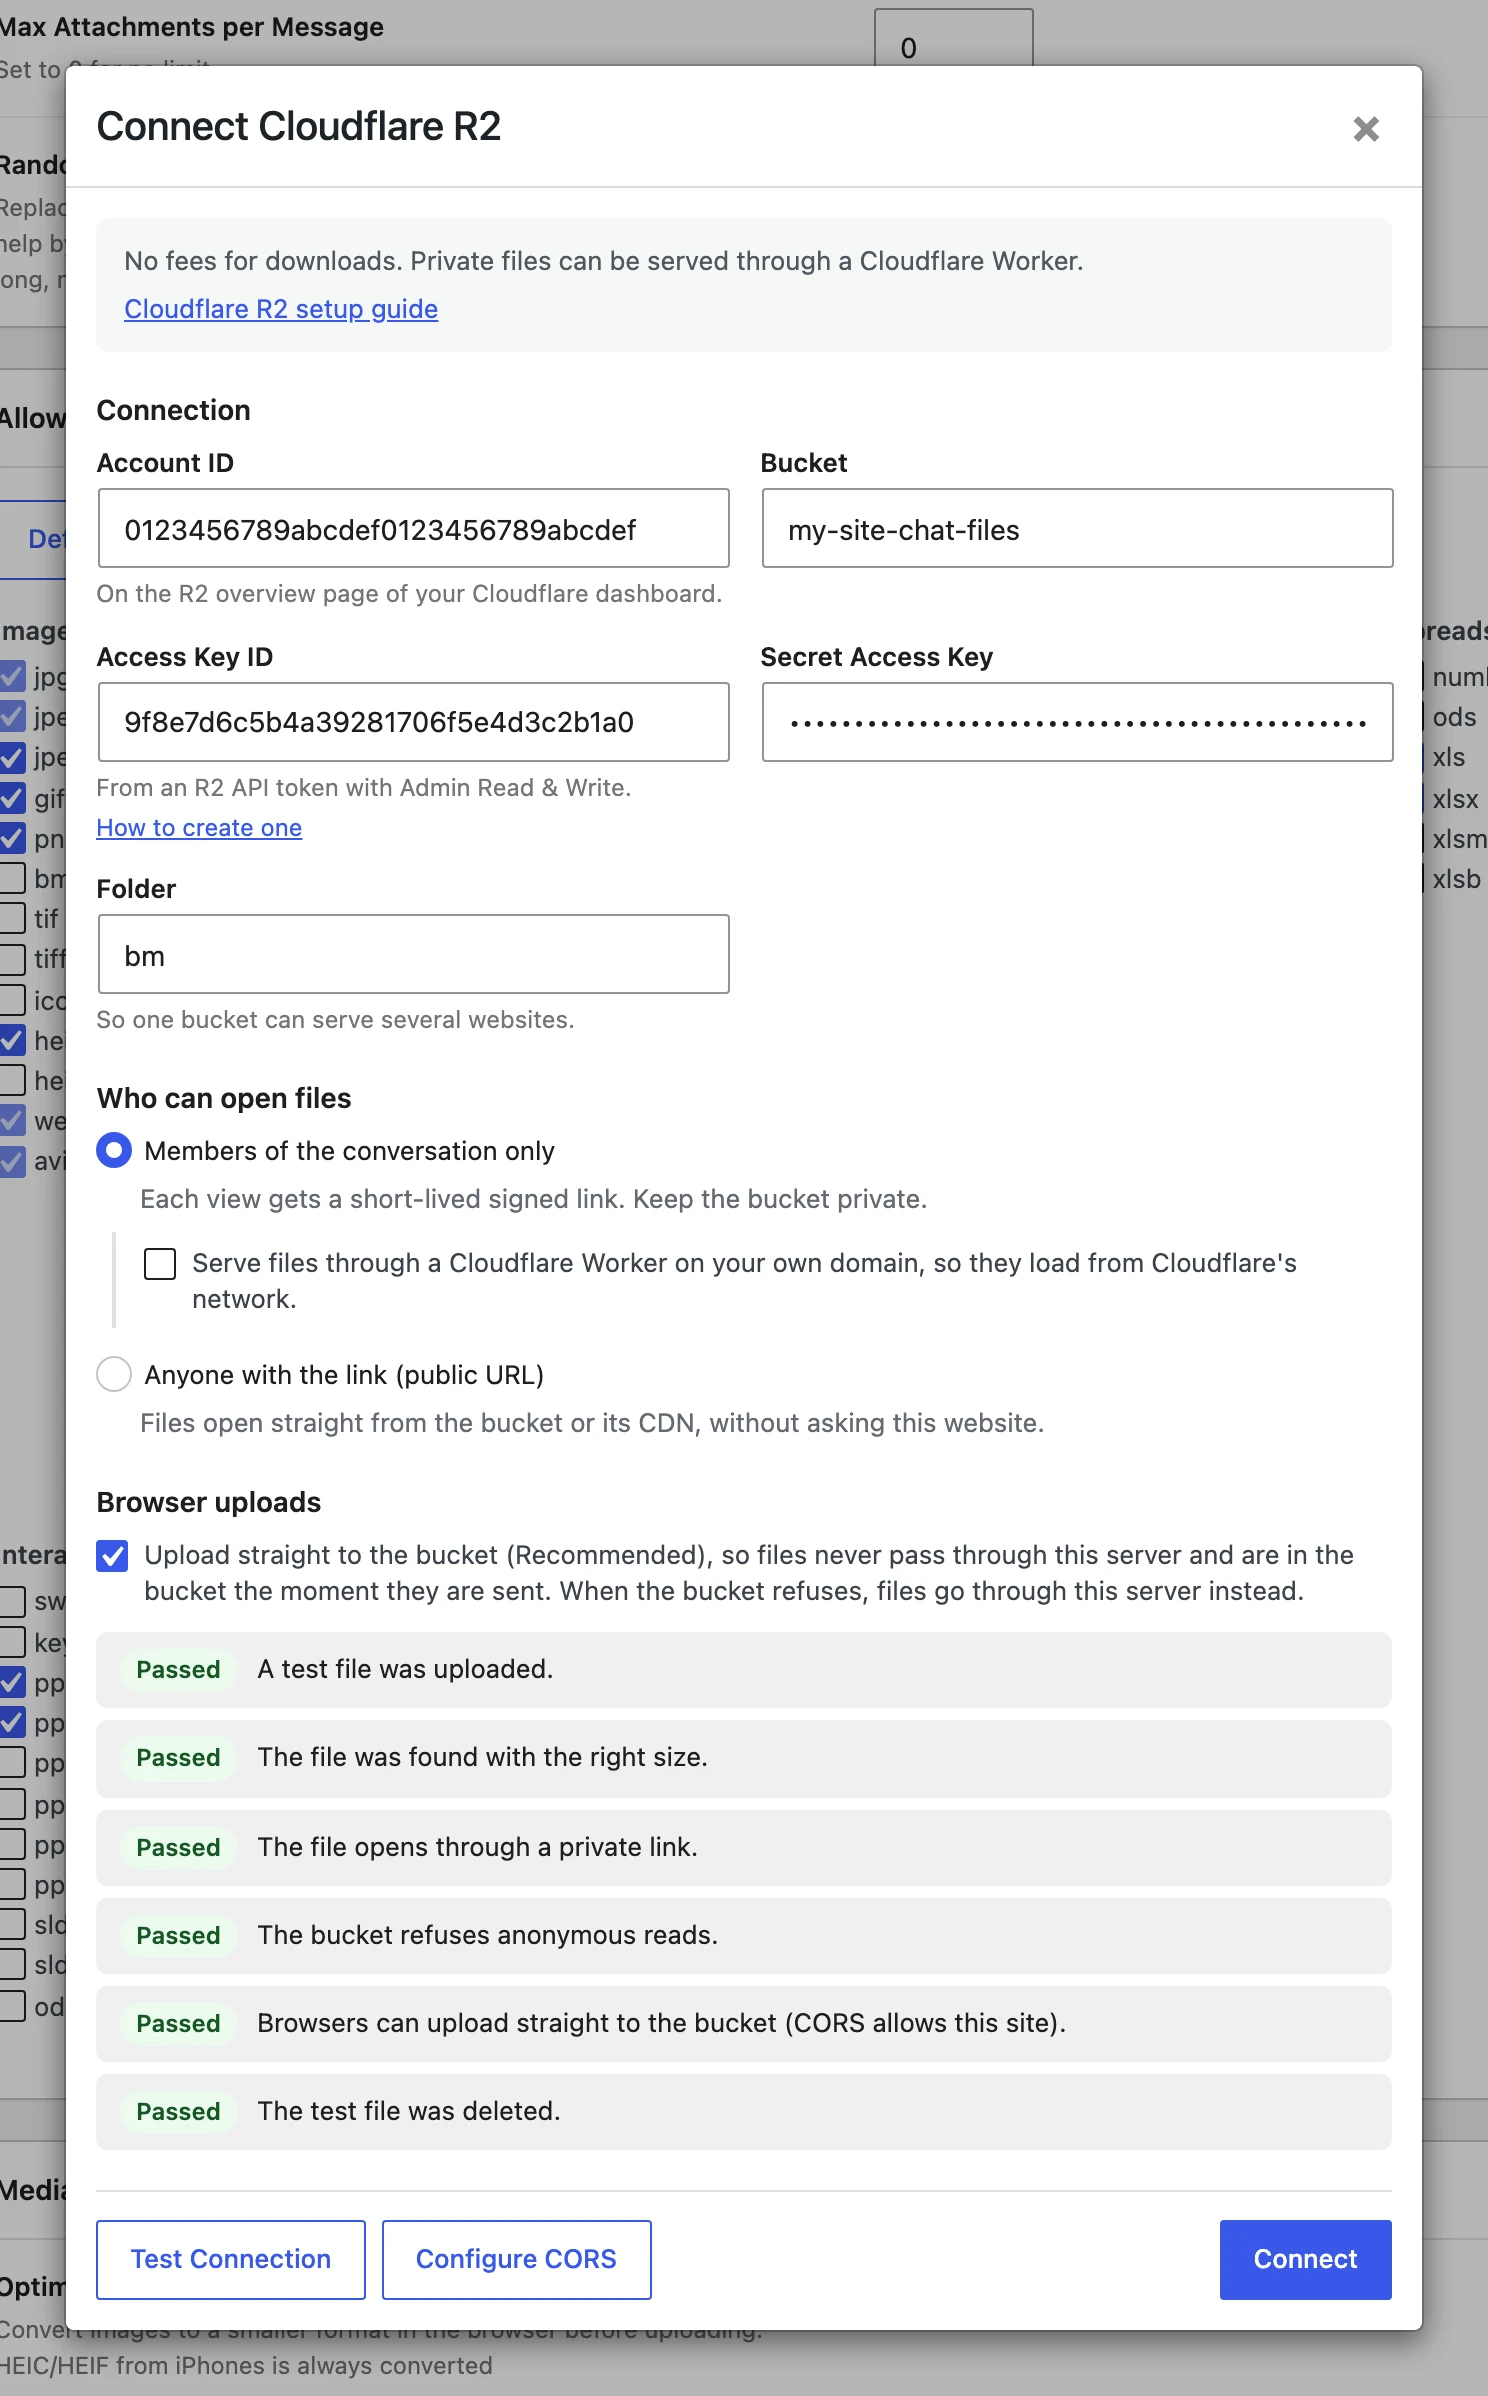Click the 'xlsb' file type in background page

point(1456,879)
